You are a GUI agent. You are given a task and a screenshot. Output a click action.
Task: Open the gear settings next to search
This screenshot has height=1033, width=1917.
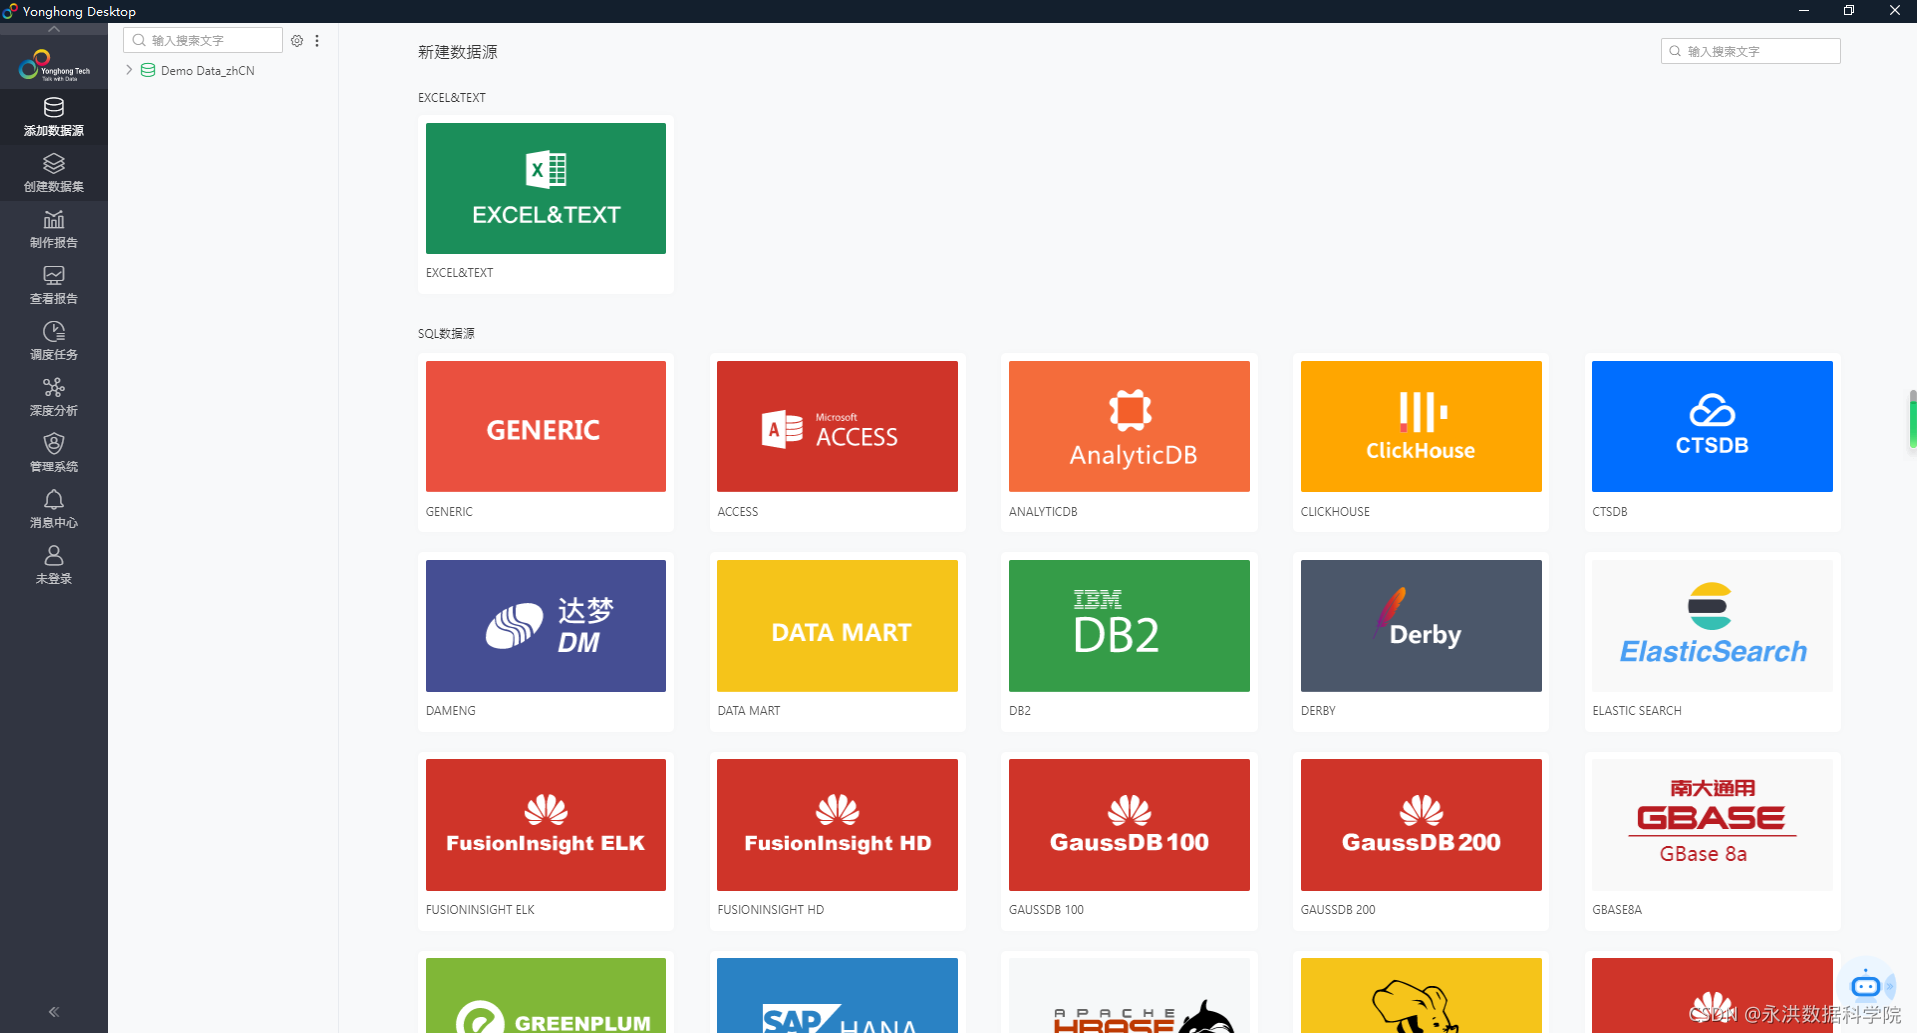(297, 41)
